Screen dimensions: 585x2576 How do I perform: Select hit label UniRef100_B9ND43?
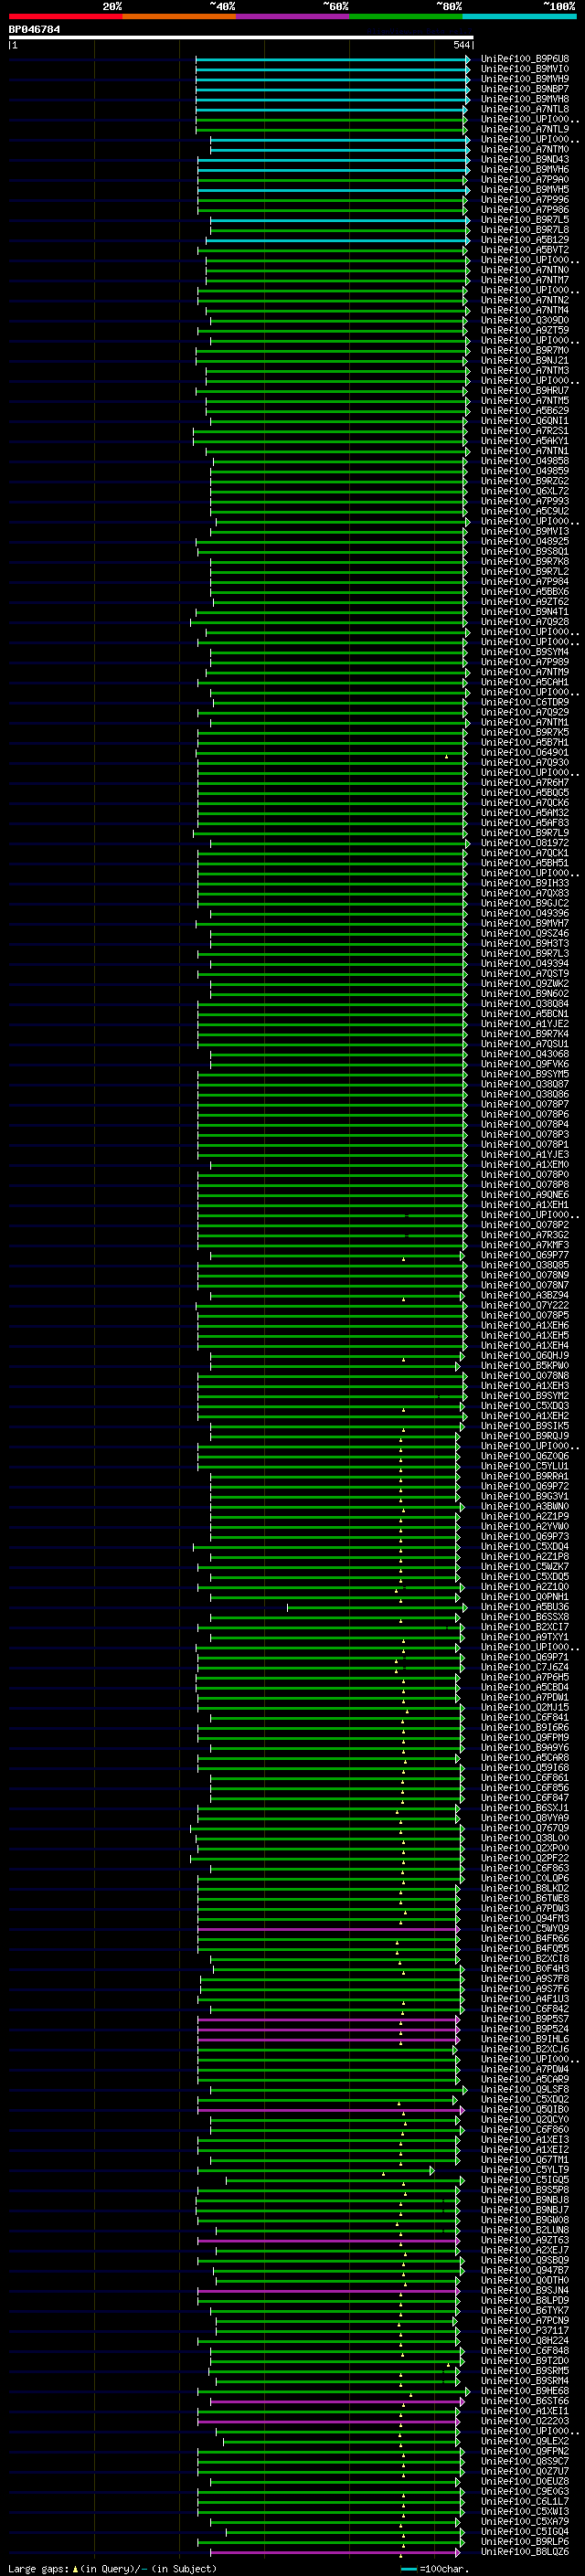tap(525, 159)
